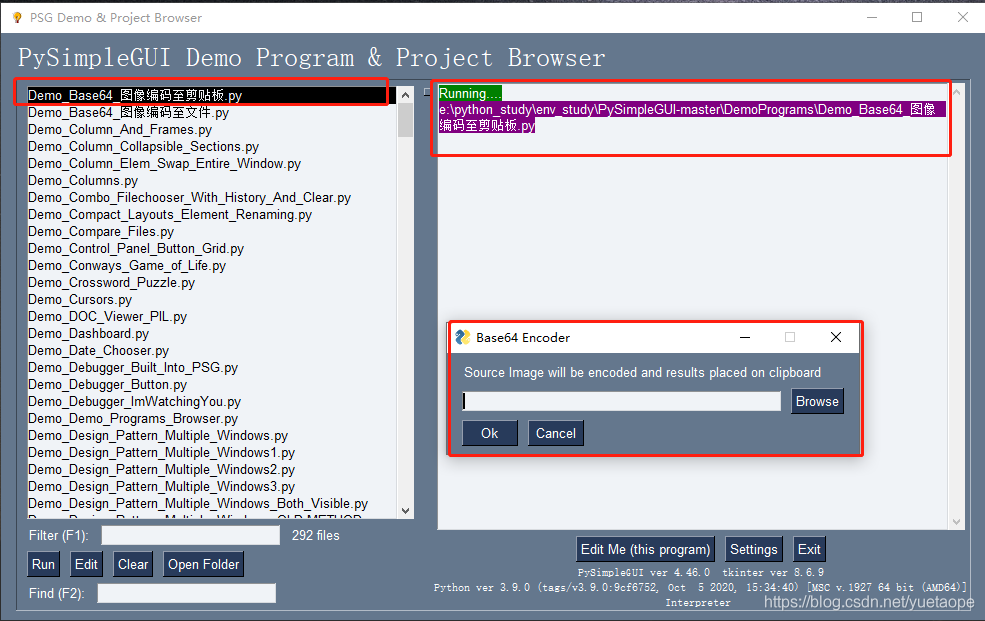Viewport: 985px width, 621px height.
Task: Focus the source image path field
Action: click(622, 401)
